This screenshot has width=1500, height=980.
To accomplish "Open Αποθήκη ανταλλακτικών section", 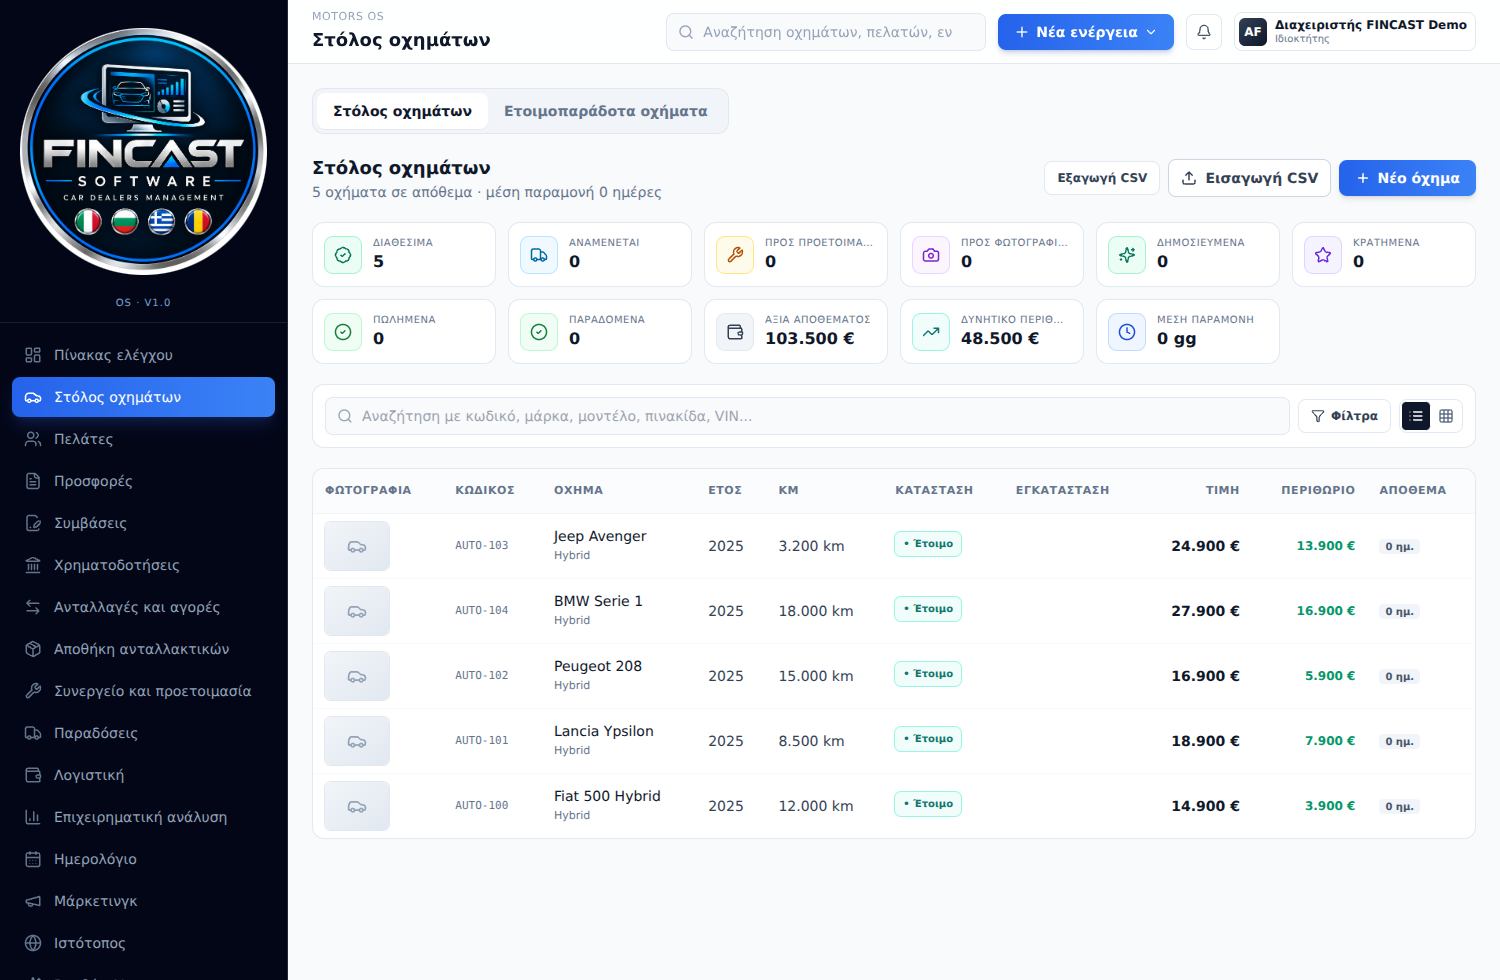I will [x=143, y=649].
